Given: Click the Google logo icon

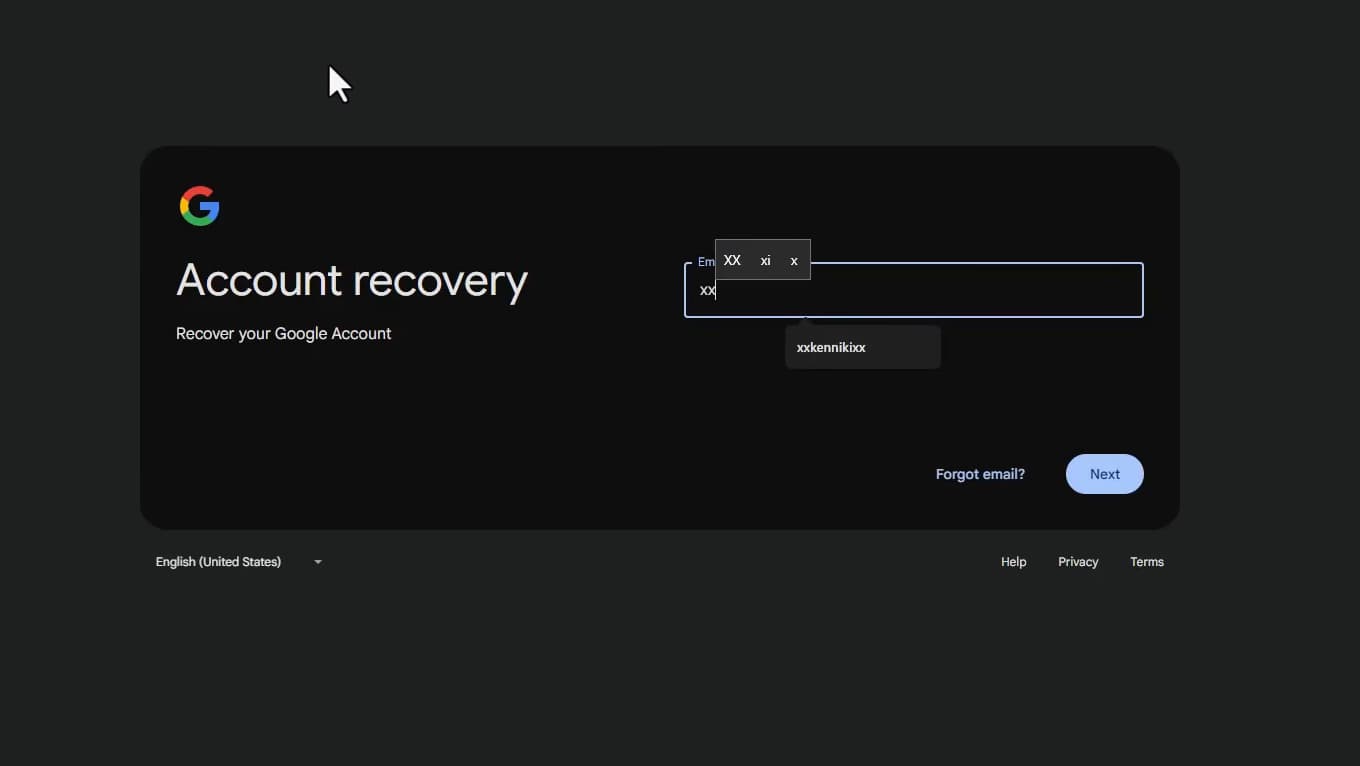Looking at the screenshot, I should 200,206.
